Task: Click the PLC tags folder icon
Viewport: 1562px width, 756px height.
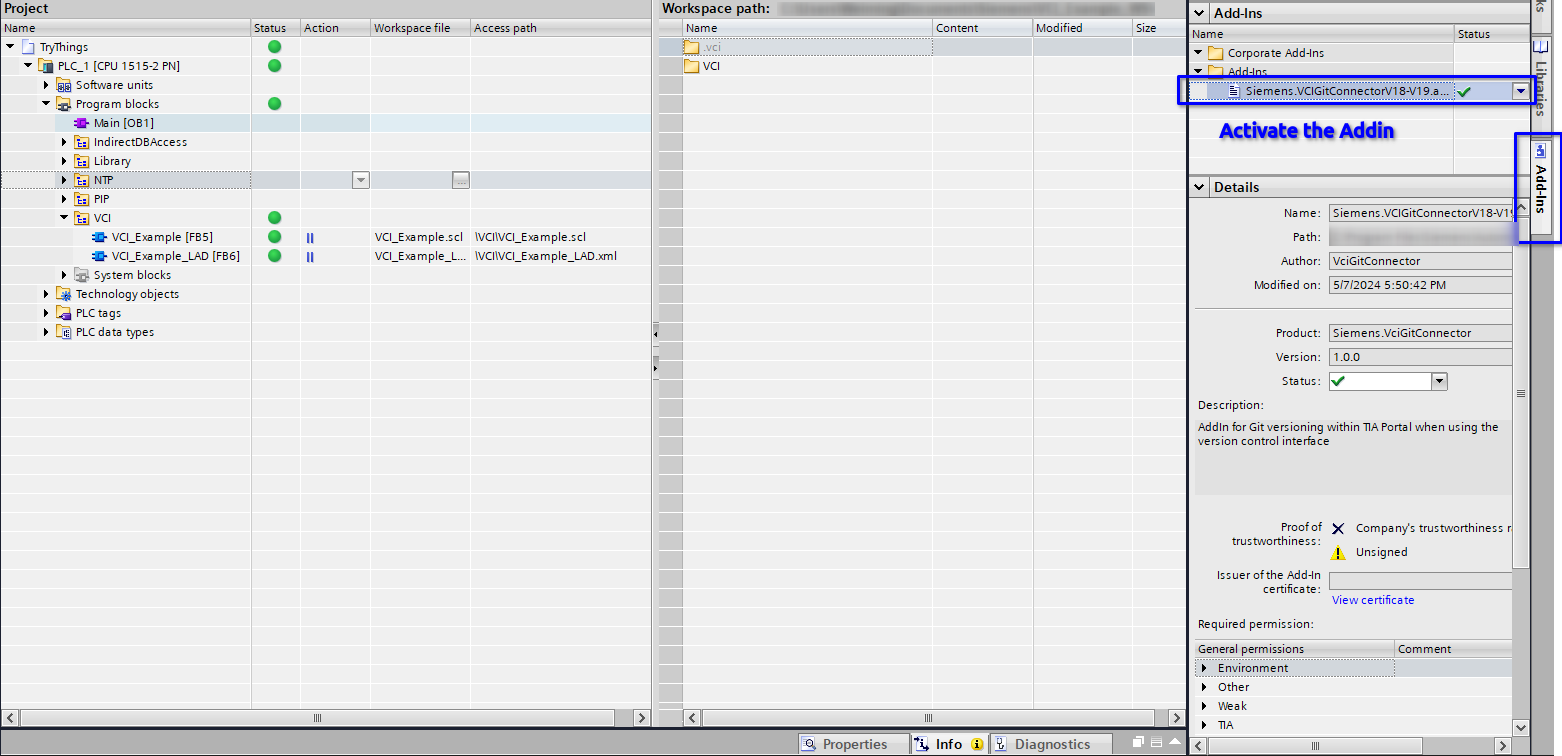Action: [x=64, y=313]
